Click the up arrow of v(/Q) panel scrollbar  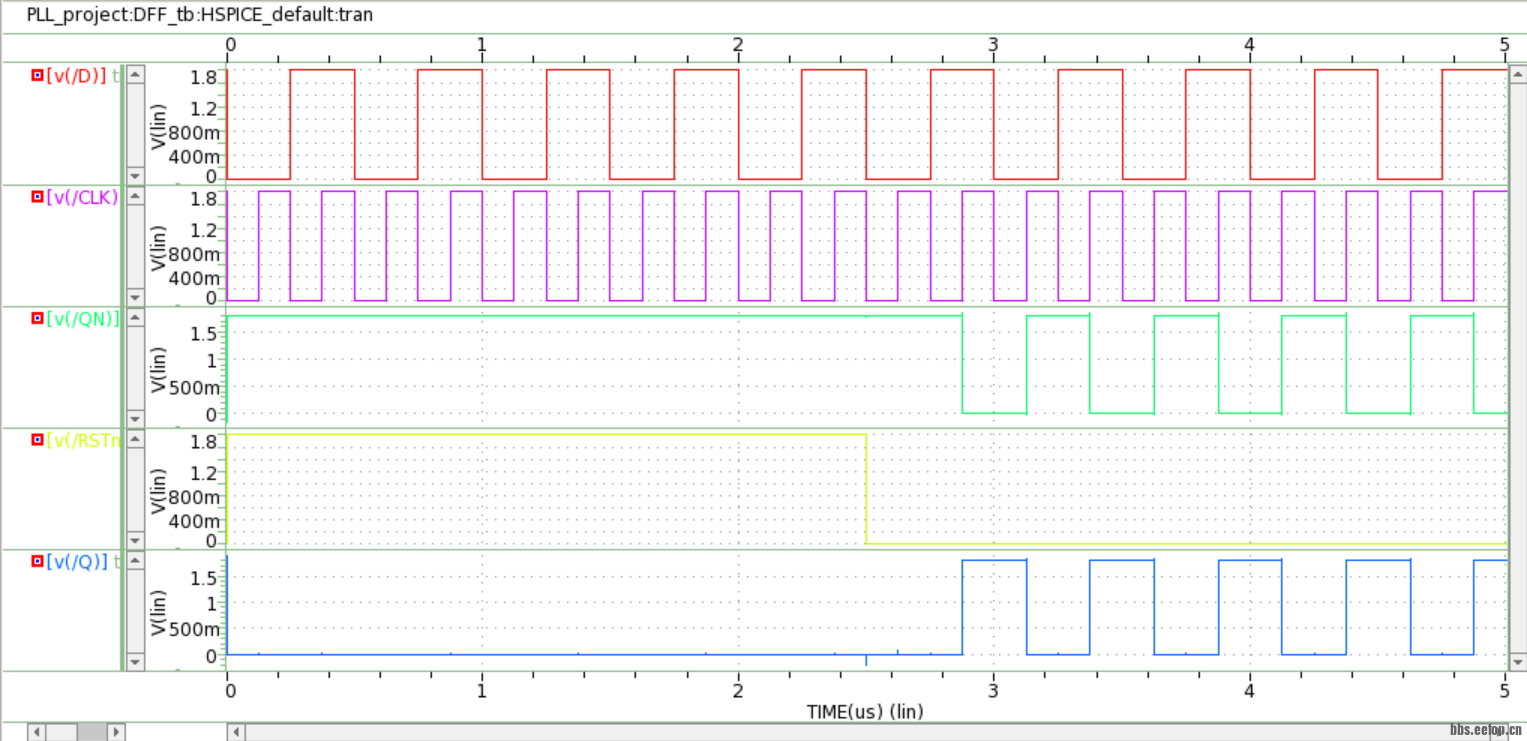click(x=135, y=561)
